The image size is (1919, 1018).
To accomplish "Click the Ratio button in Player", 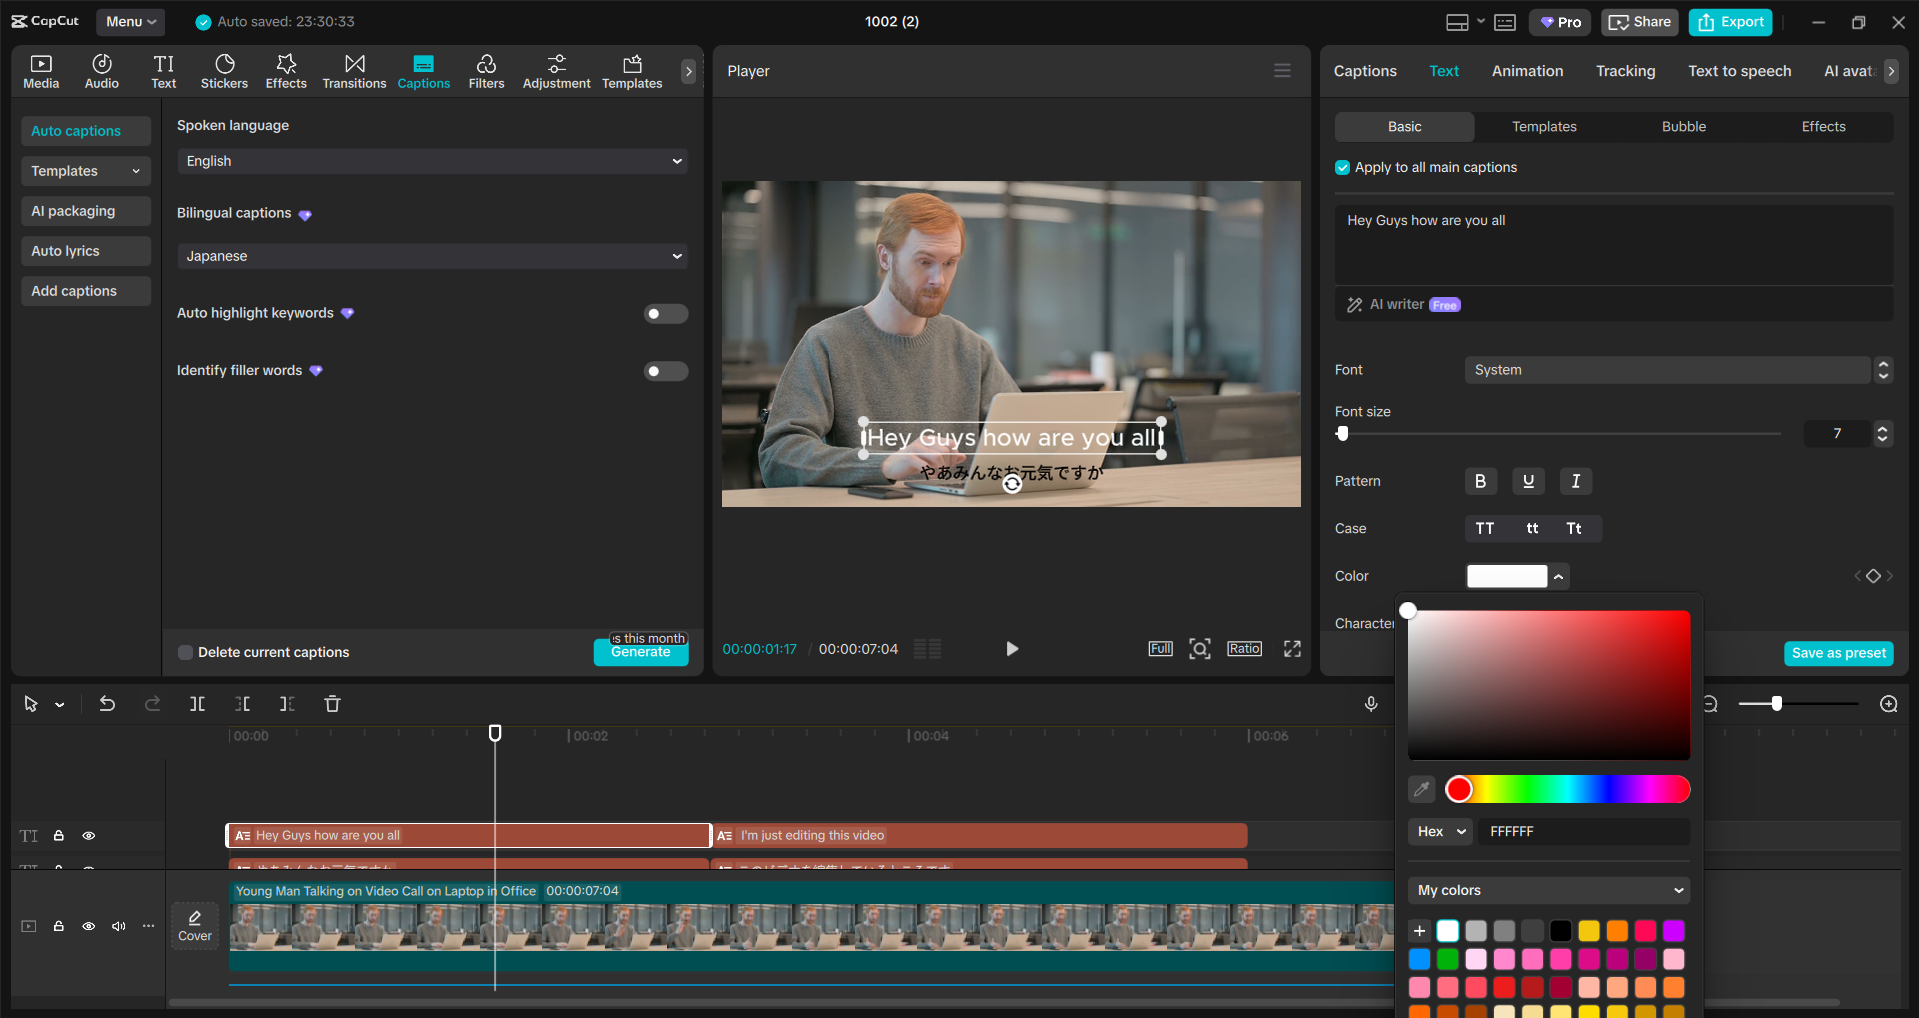I will [1244, 649].
